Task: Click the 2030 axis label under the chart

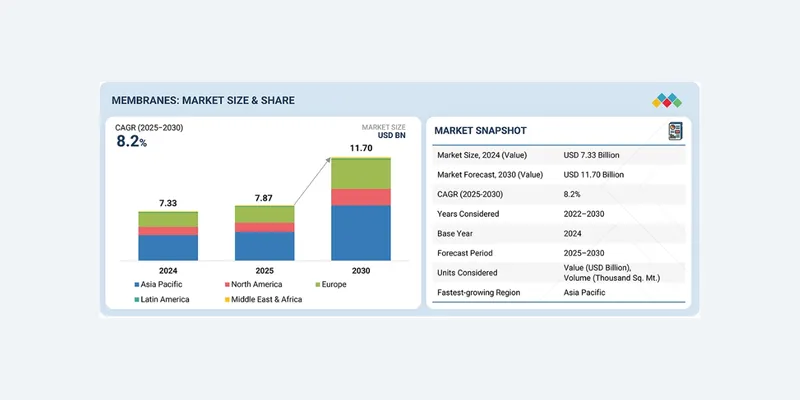Action: click(x=361, y=271)
